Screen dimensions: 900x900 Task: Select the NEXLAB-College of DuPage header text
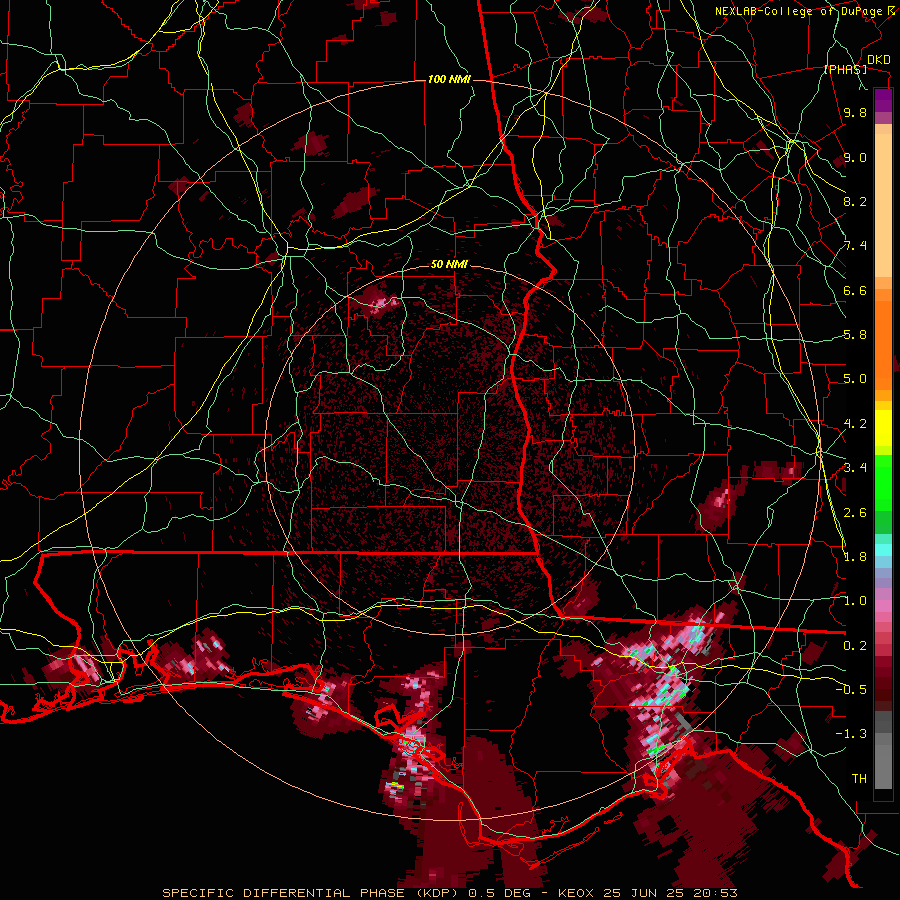798,11
